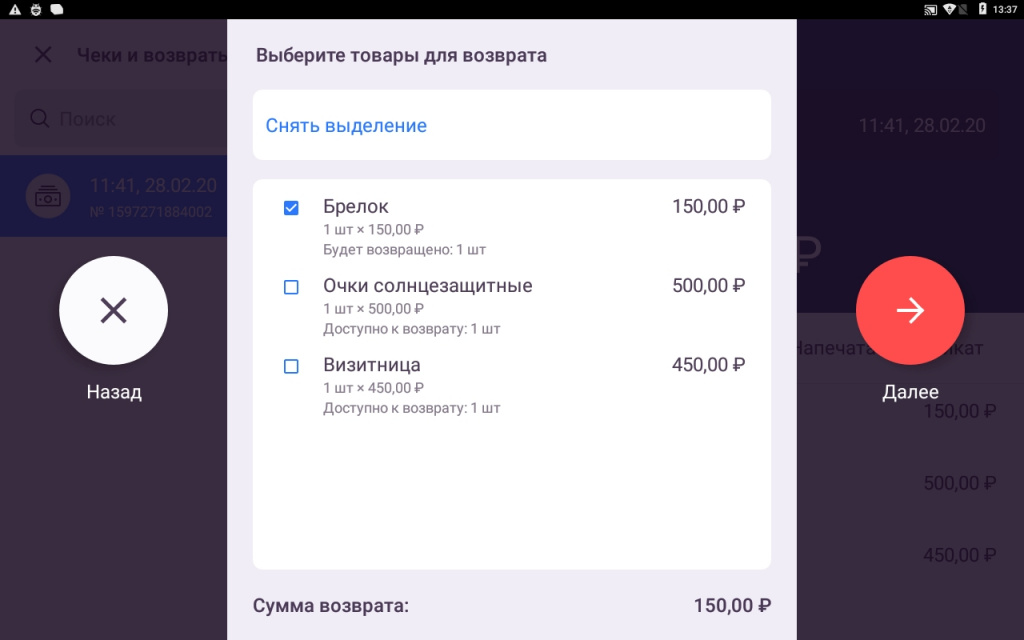
Task: Tap the battery indicator icon
Action: [x=983, y=9]
